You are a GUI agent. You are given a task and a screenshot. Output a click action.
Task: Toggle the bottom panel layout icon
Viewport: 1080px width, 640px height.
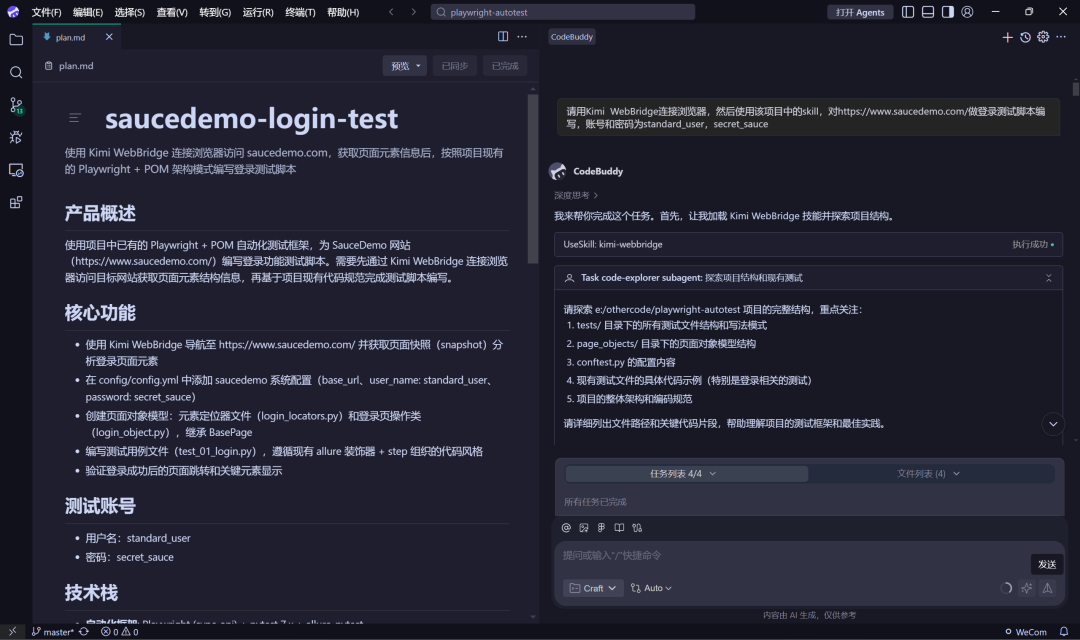pos(928,12)
